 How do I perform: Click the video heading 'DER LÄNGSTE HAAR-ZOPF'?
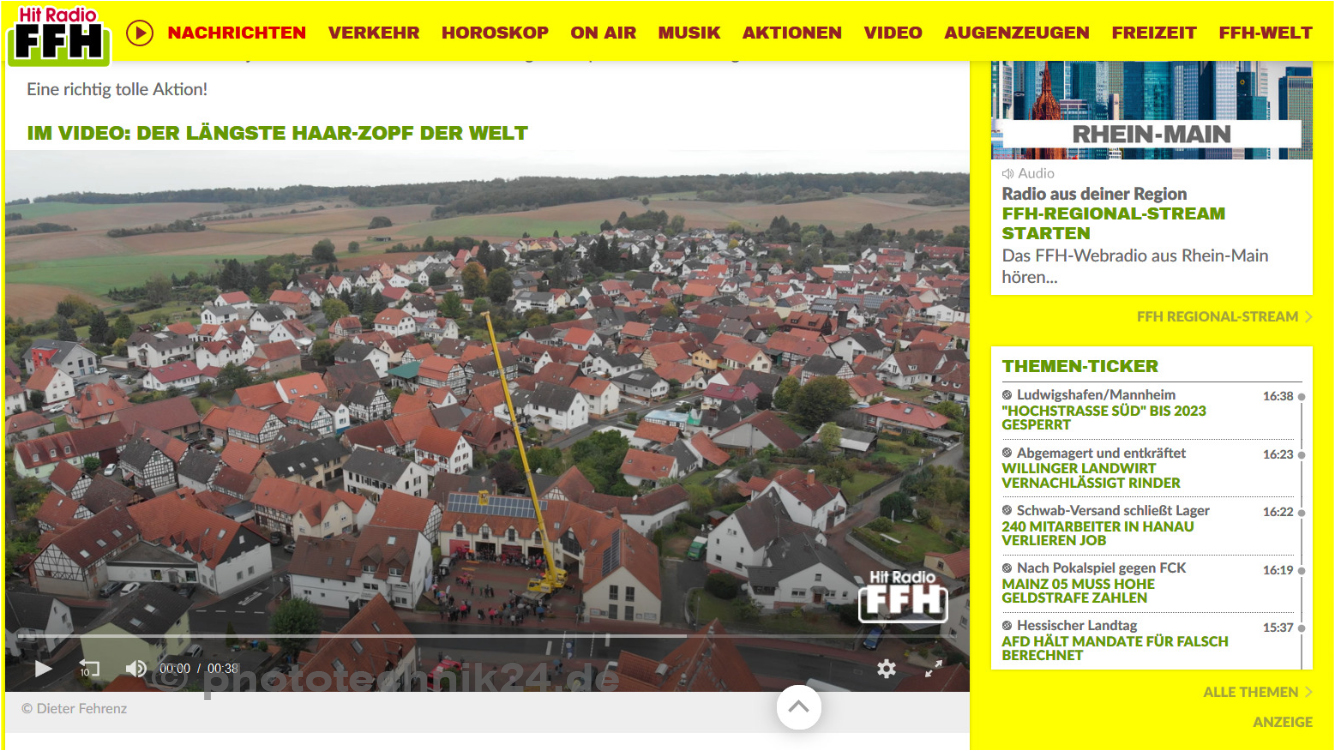pos(277,133)
